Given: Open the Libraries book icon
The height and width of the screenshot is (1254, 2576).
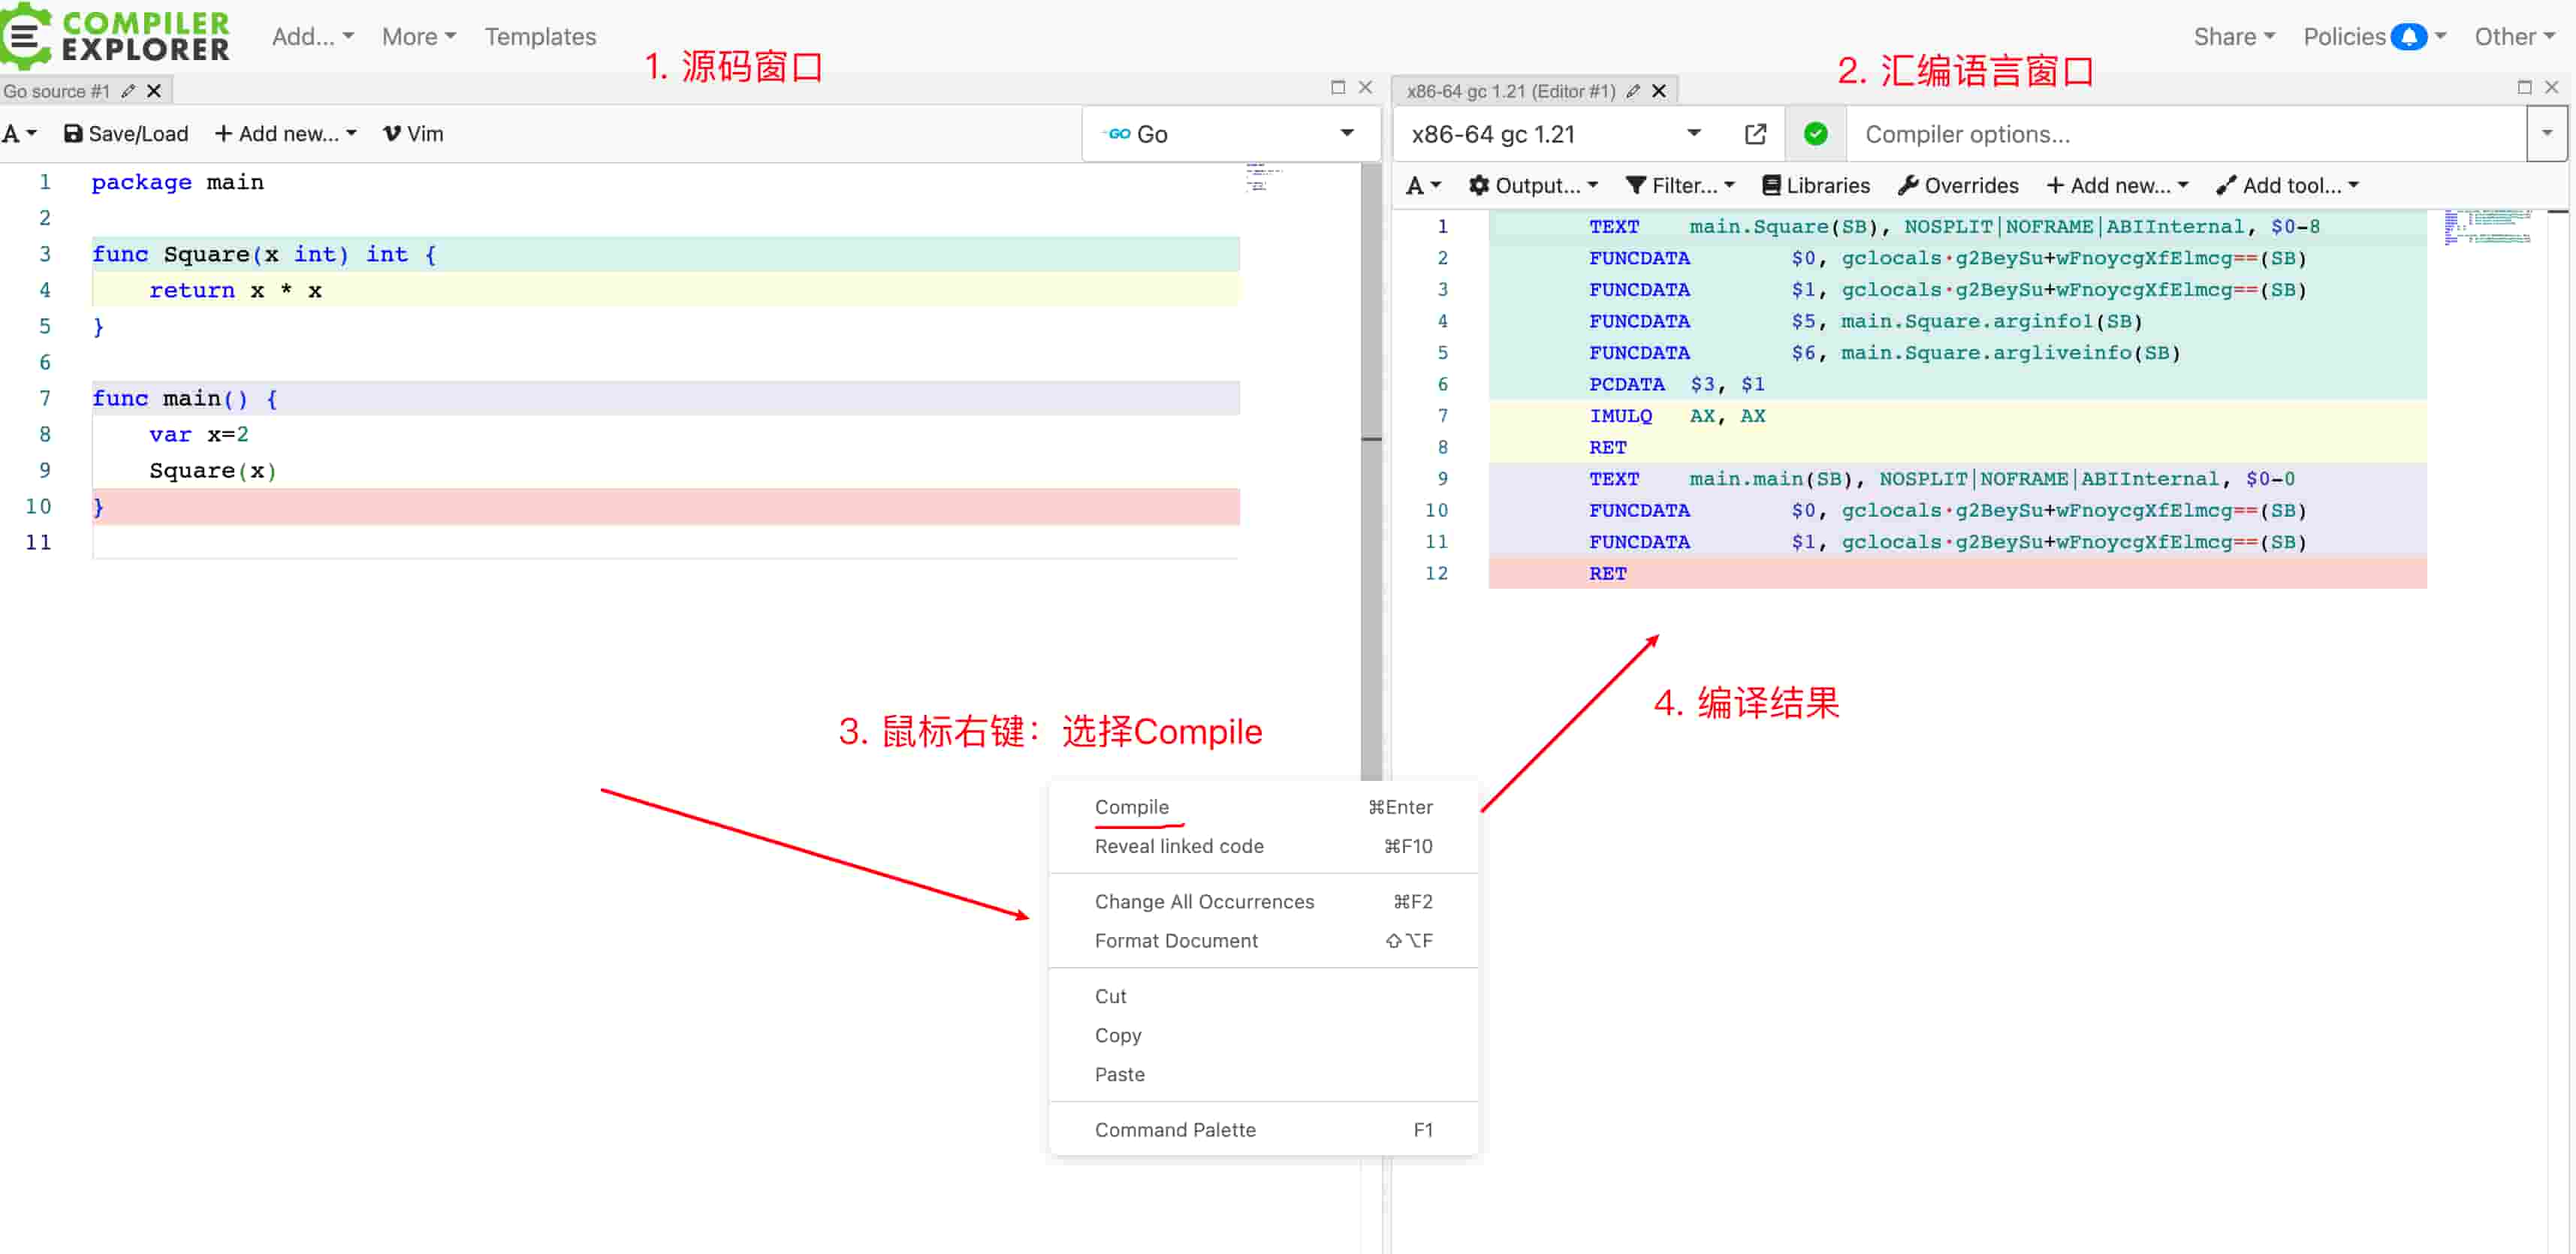Looking at the screenshot, I should point(1771,185).
